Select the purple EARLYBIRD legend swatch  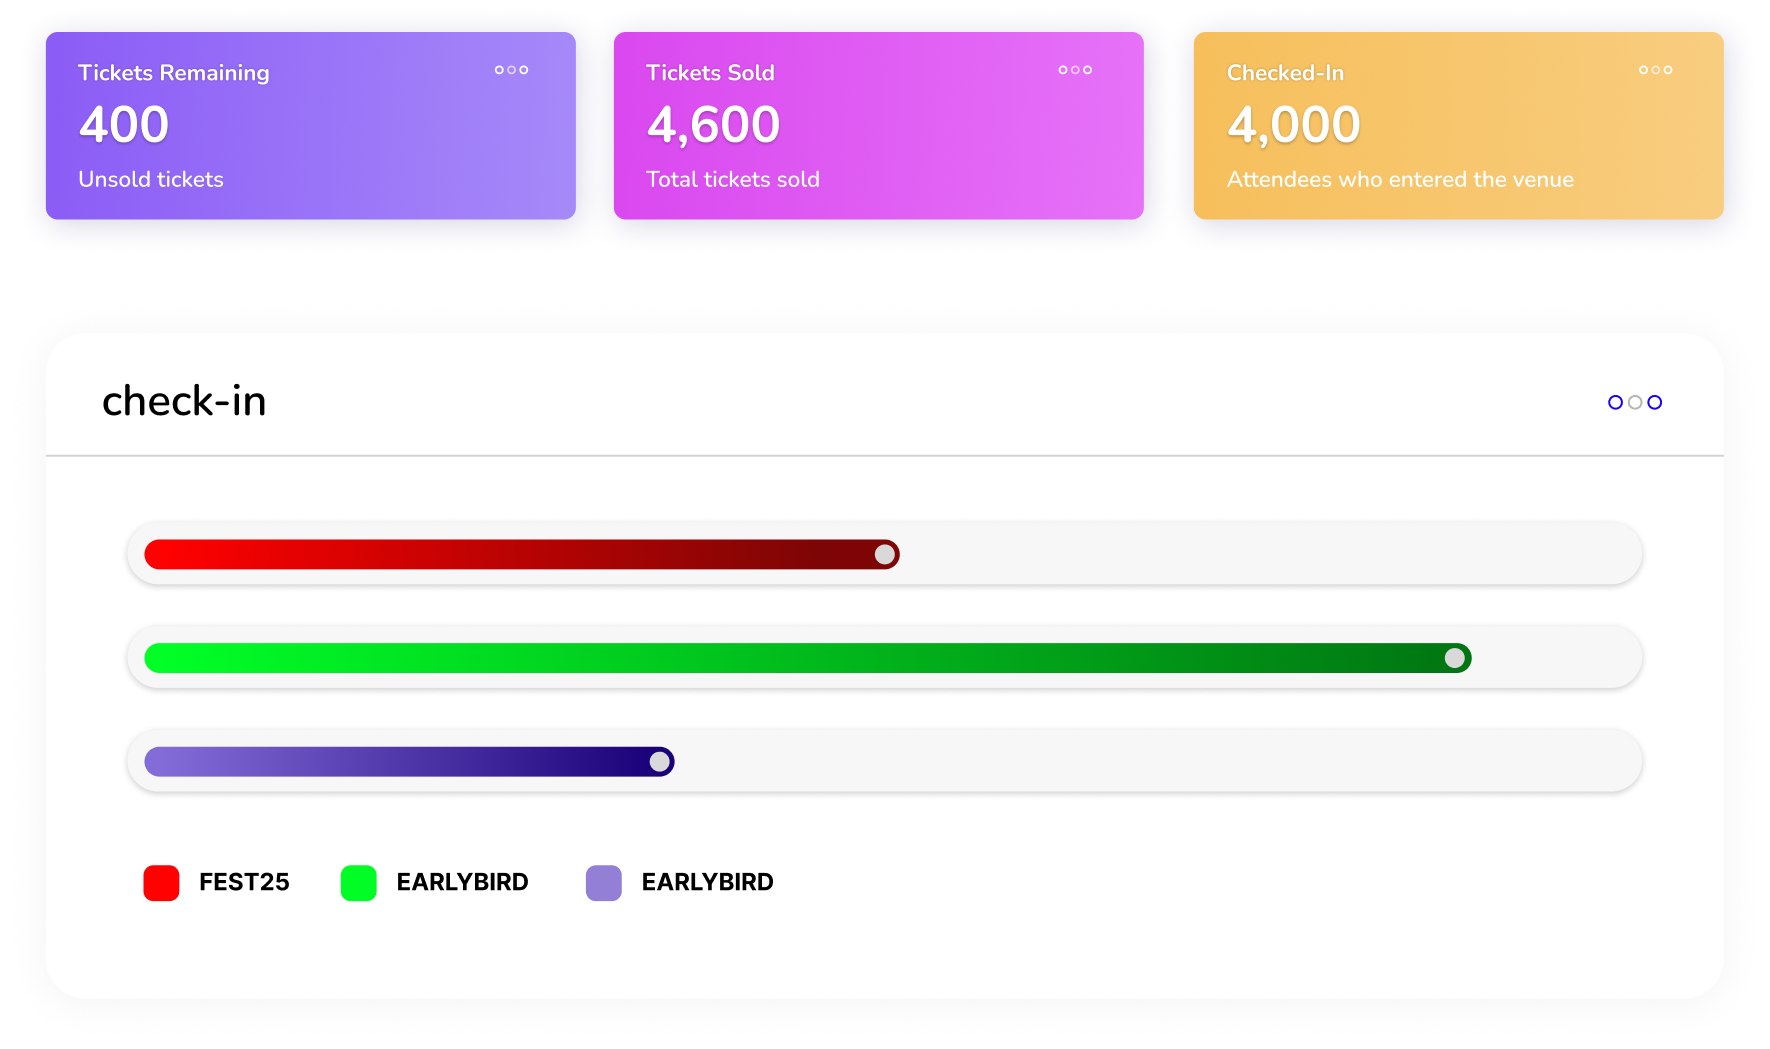603,883
